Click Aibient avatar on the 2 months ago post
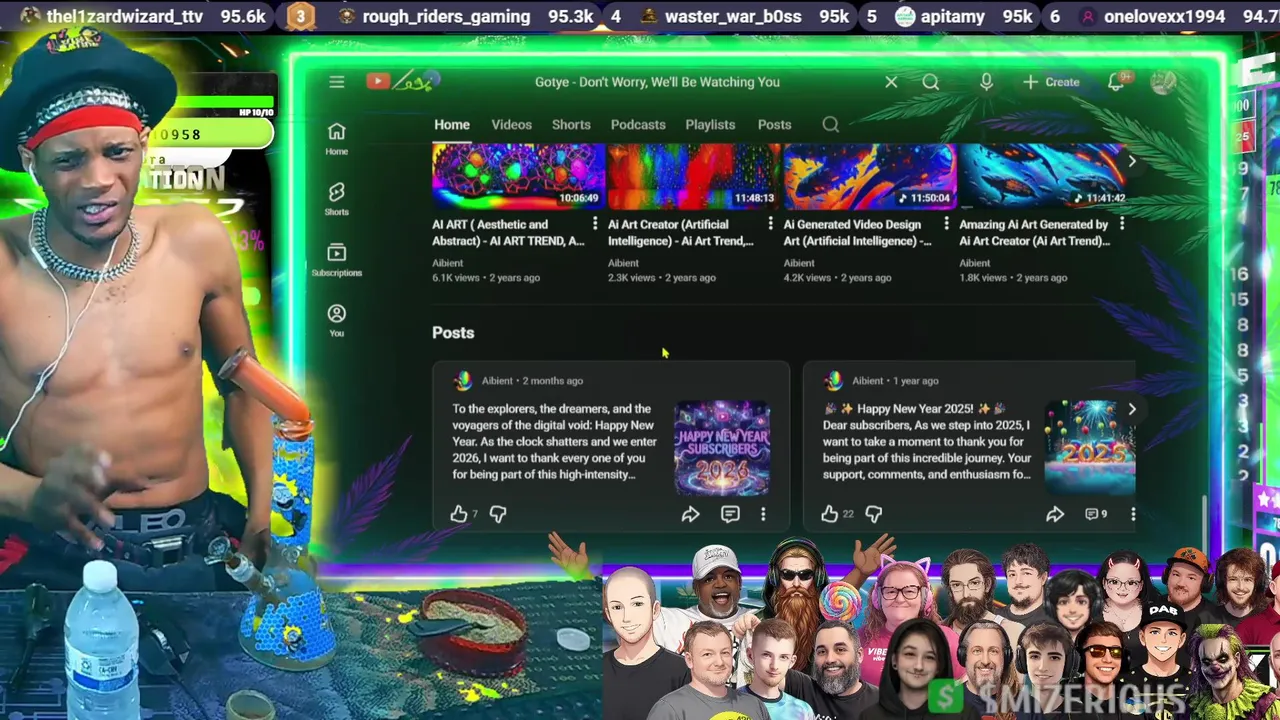This screenshot has width=1280, height=720. coord(462,381)
